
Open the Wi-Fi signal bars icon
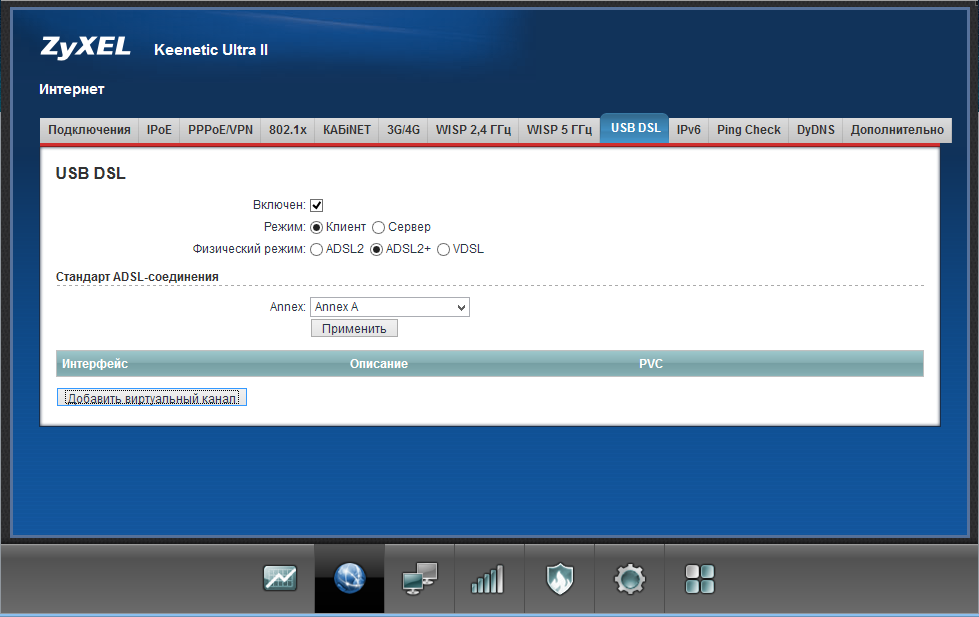488,578
